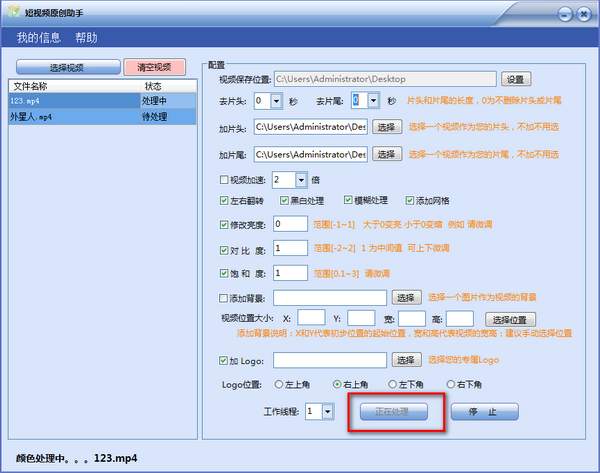Minimize the 短视频原创助手 window
The height and width of the screenshot is (473, 600).
[x=565, y=14]
